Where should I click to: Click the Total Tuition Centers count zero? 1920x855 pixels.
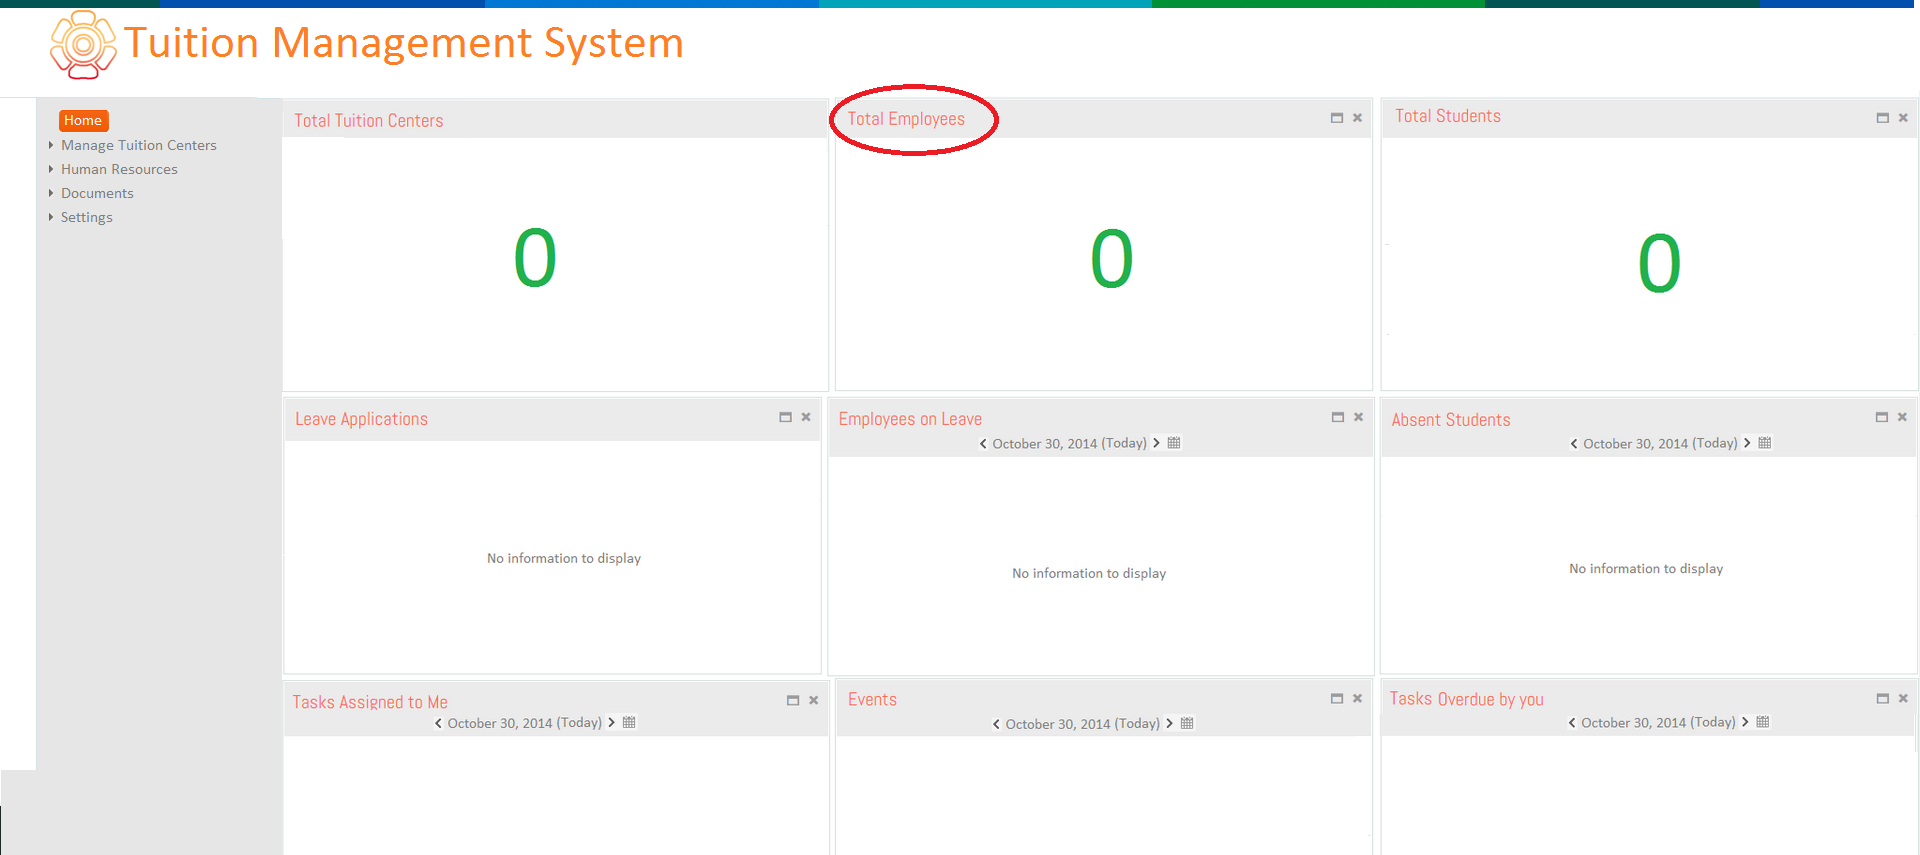535,258
